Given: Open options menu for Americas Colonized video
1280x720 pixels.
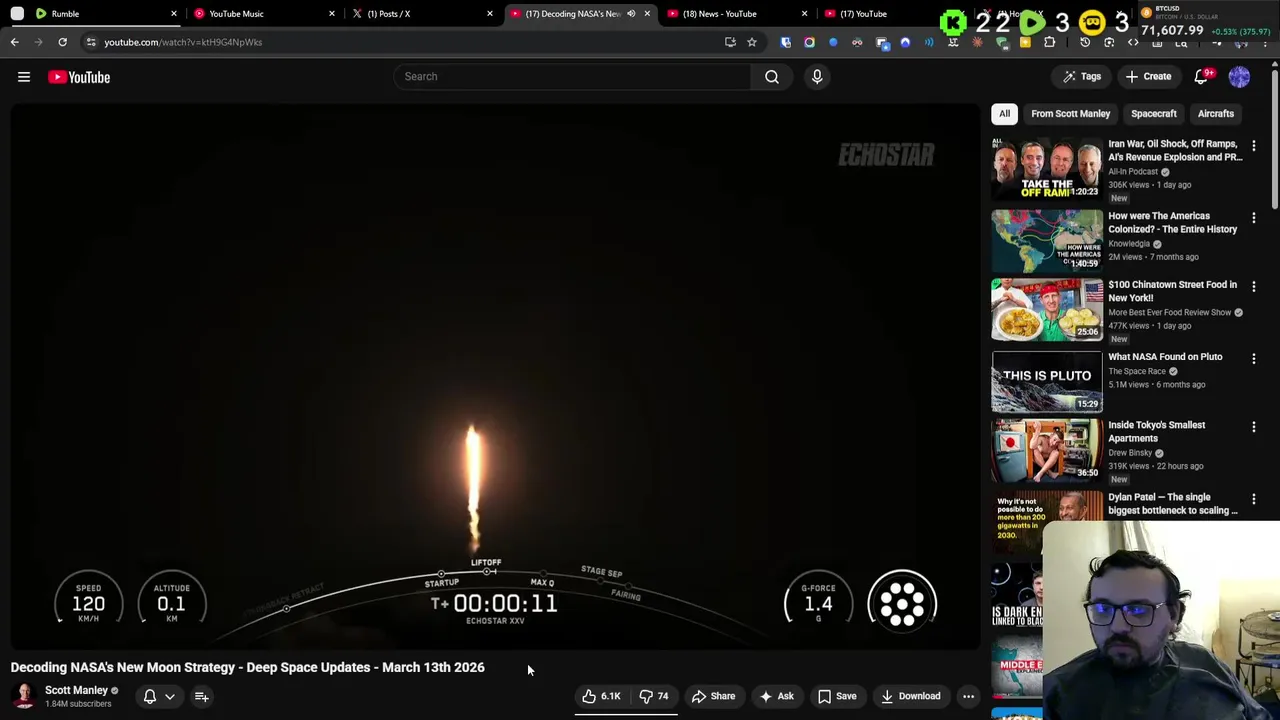Looking at the screenshot, I should [1253, 218].
